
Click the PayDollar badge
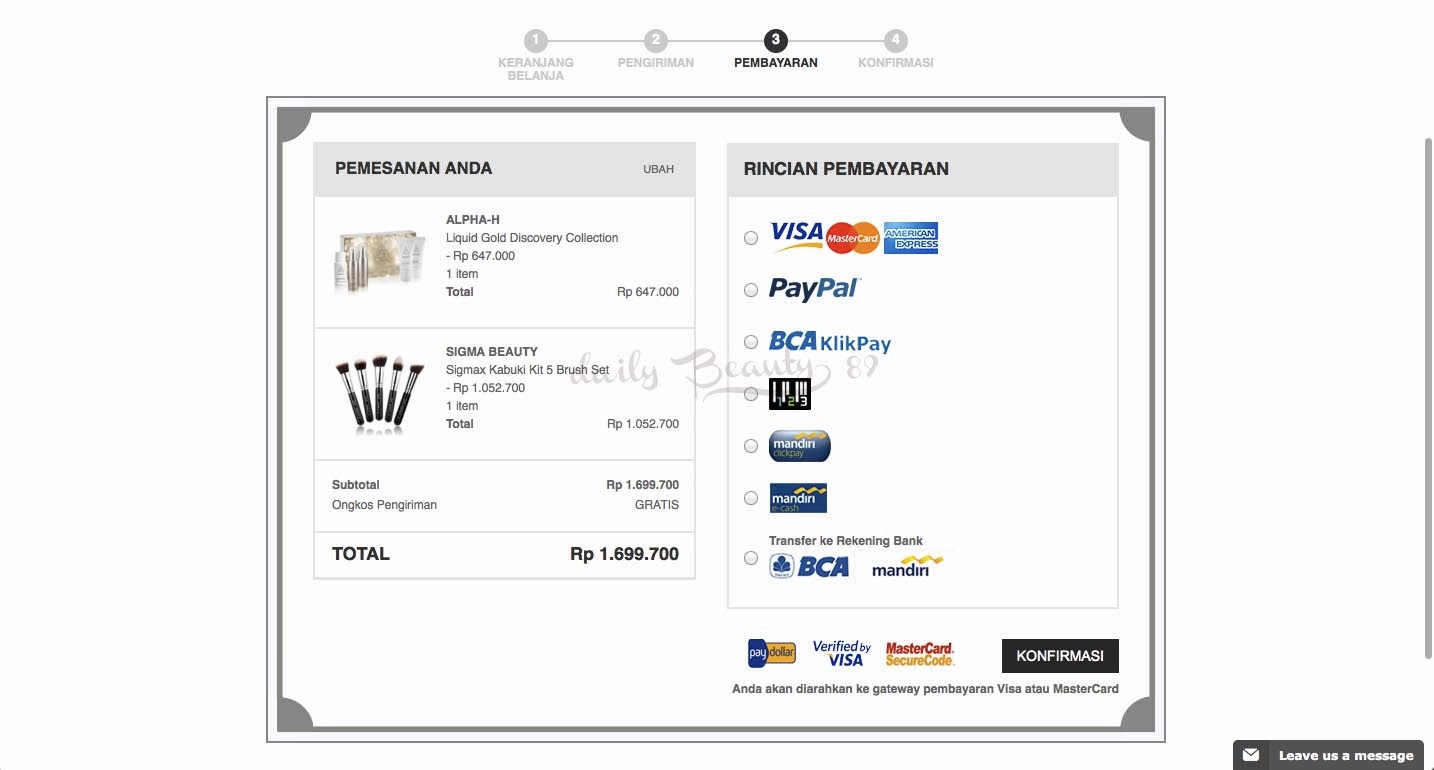click(x=772, y=654)
